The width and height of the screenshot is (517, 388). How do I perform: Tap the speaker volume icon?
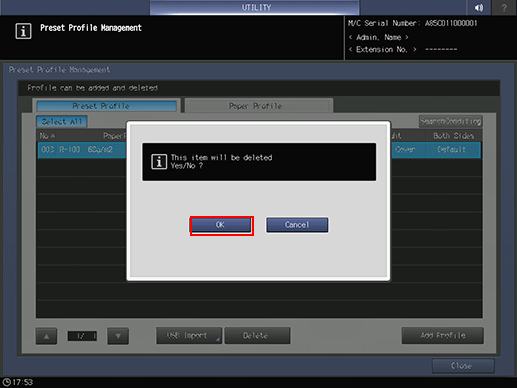tap(479, 7)
